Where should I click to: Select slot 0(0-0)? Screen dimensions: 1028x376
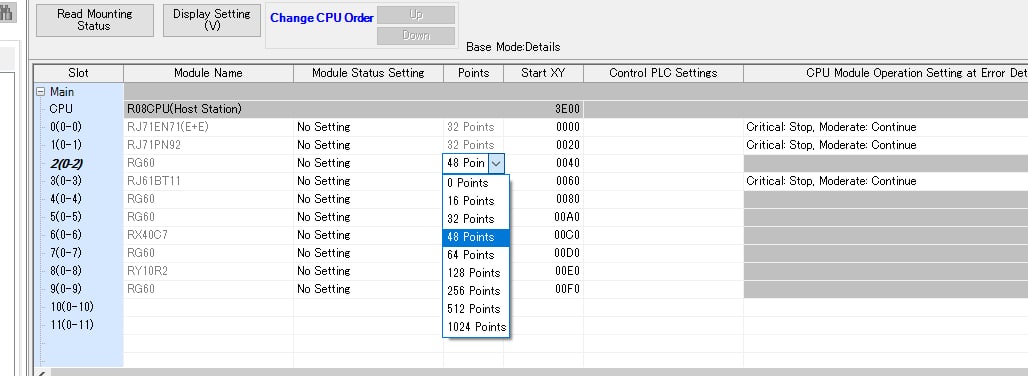pos(66,127)
